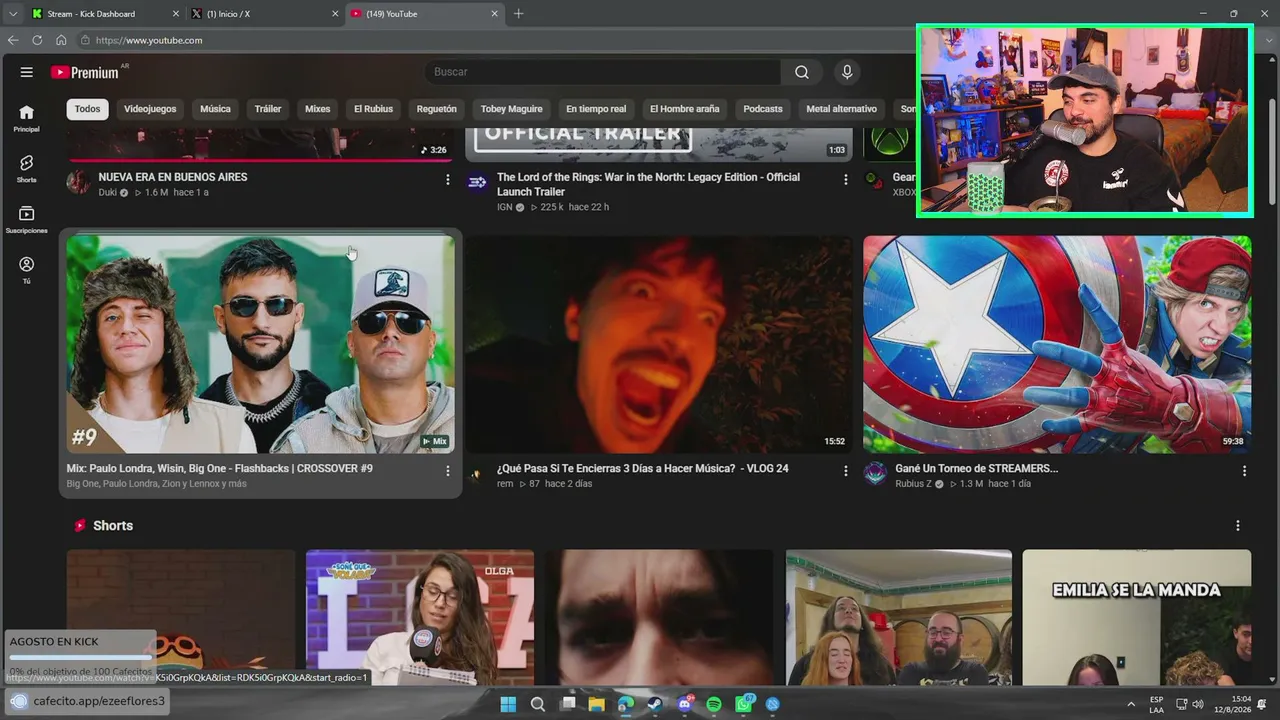Click the Buscar search field

coord(605,72)
